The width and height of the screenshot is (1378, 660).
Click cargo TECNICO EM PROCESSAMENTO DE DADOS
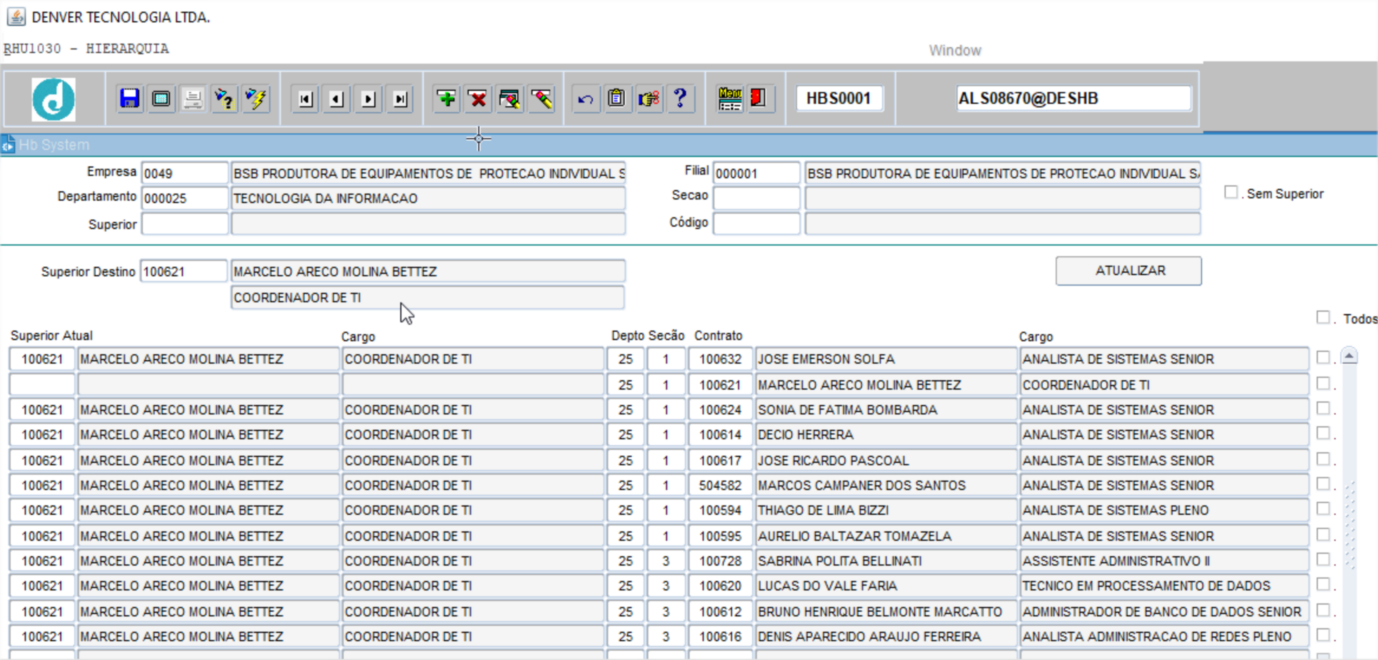pyautogui.click(x=1164, y=586)
